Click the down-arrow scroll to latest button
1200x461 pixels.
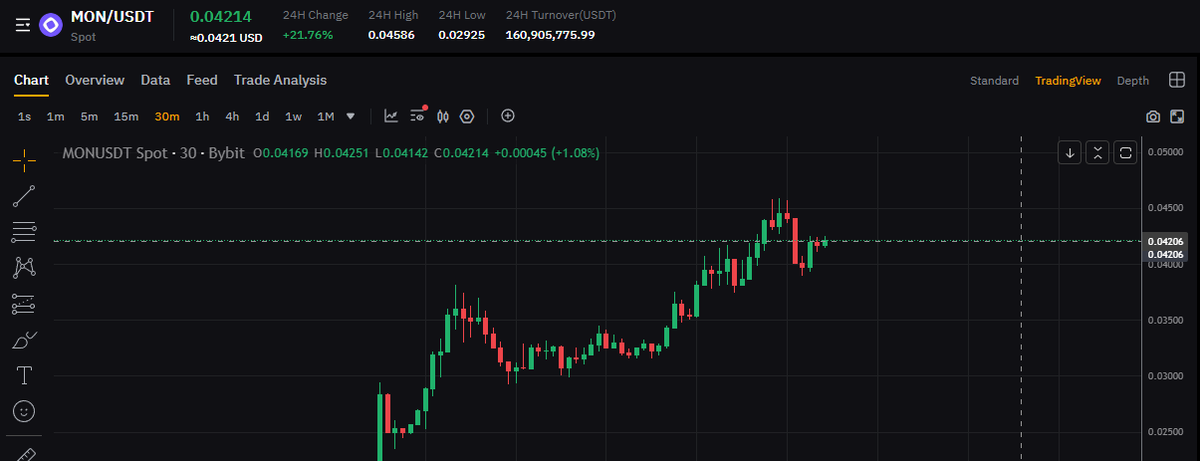[1070, 153]
